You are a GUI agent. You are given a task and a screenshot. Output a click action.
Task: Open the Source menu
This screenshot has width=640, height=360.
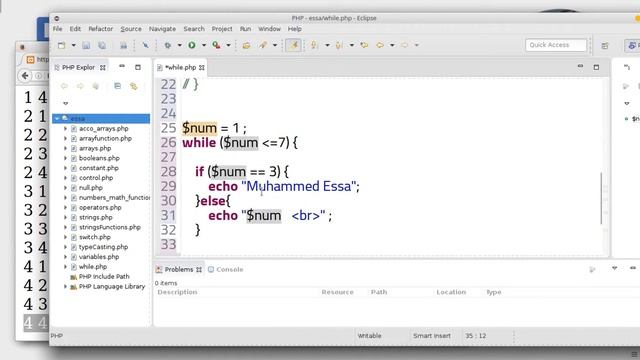[131, 29]
